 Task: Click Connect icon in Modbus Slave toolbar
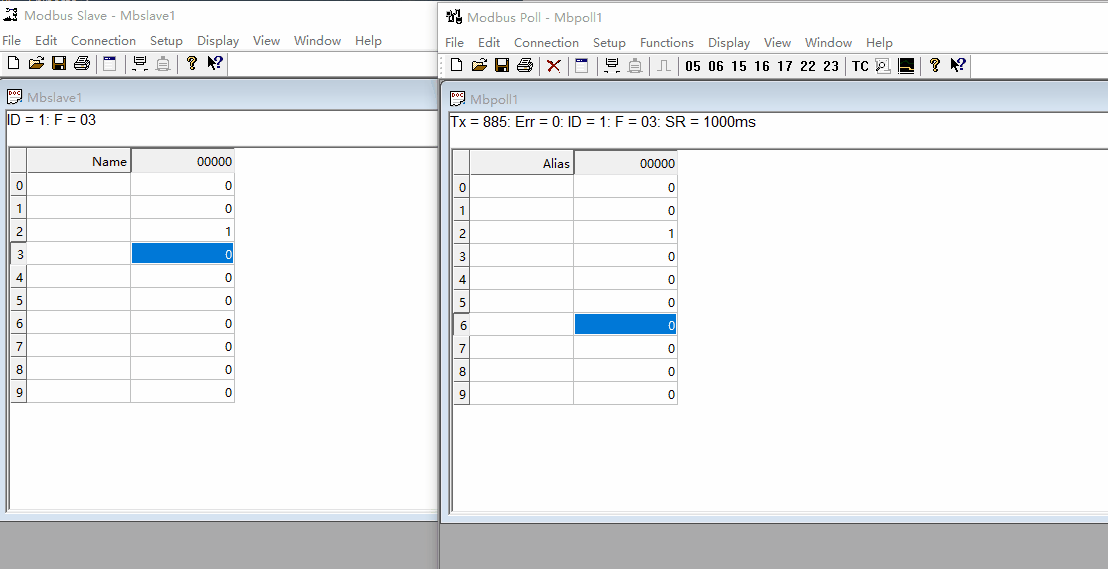pos(140,64)
